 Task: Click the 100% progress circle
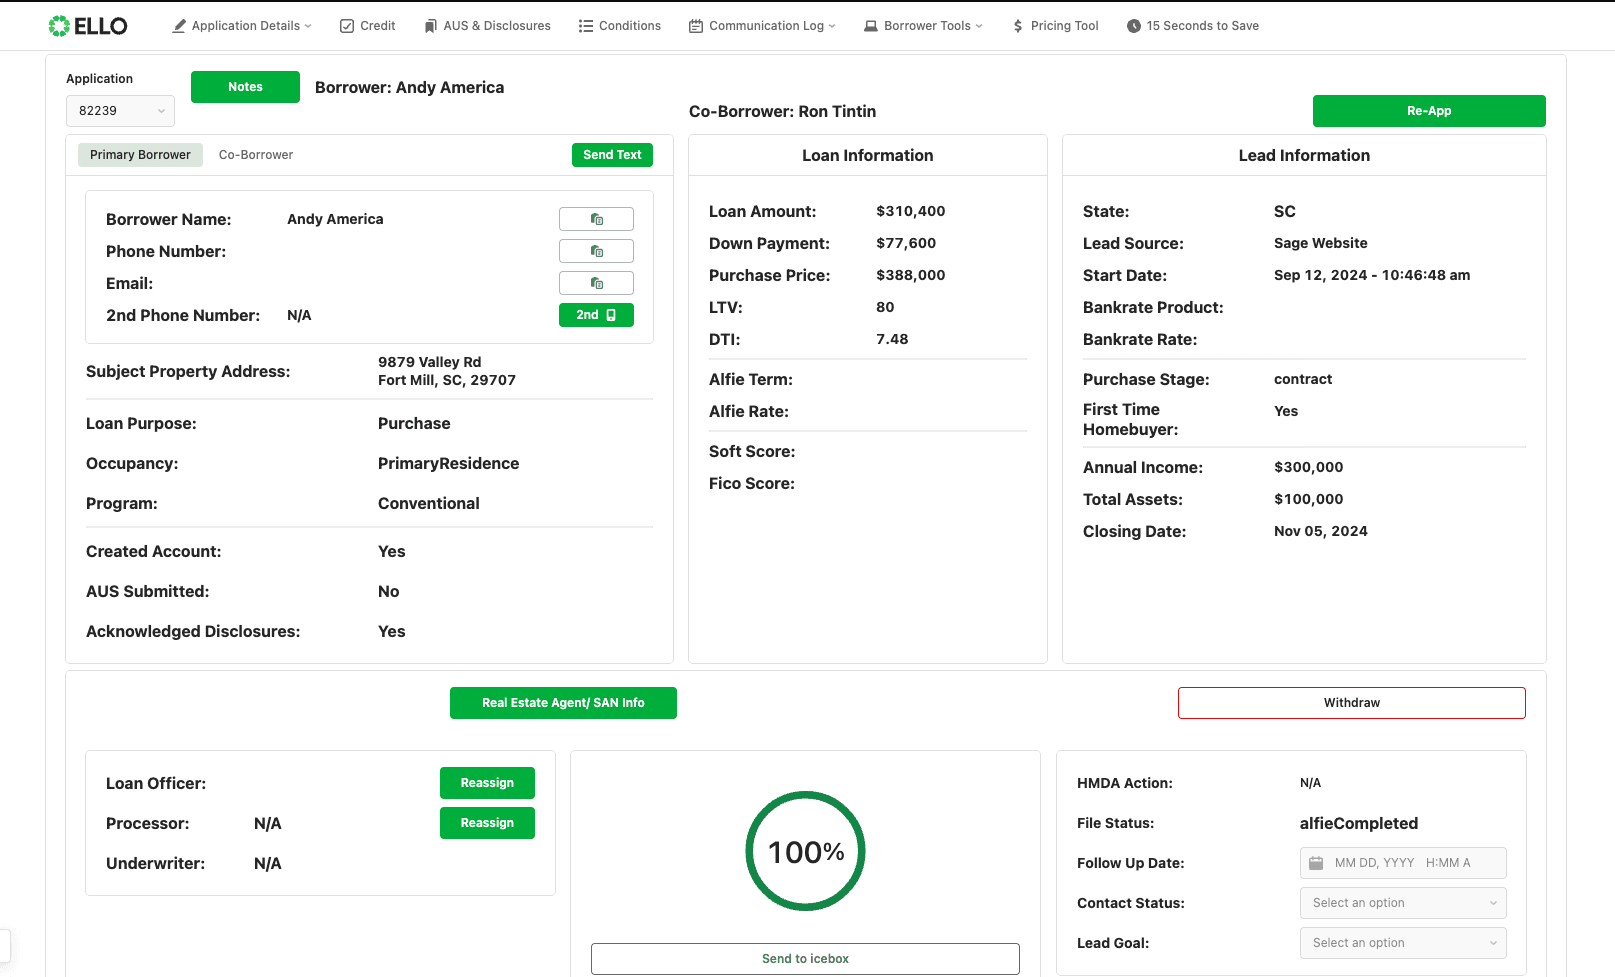point(805,851)
